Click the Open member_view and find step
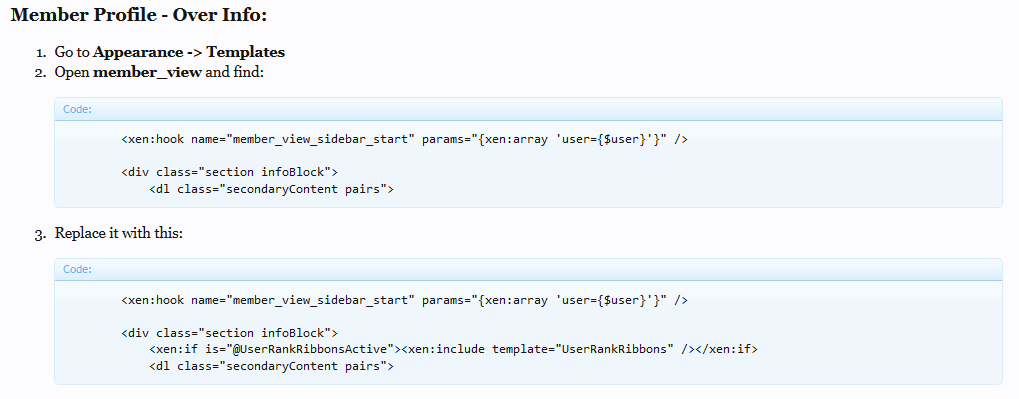Image resolution: width=1019 pixels, height=399 pixels. point(159,72)
